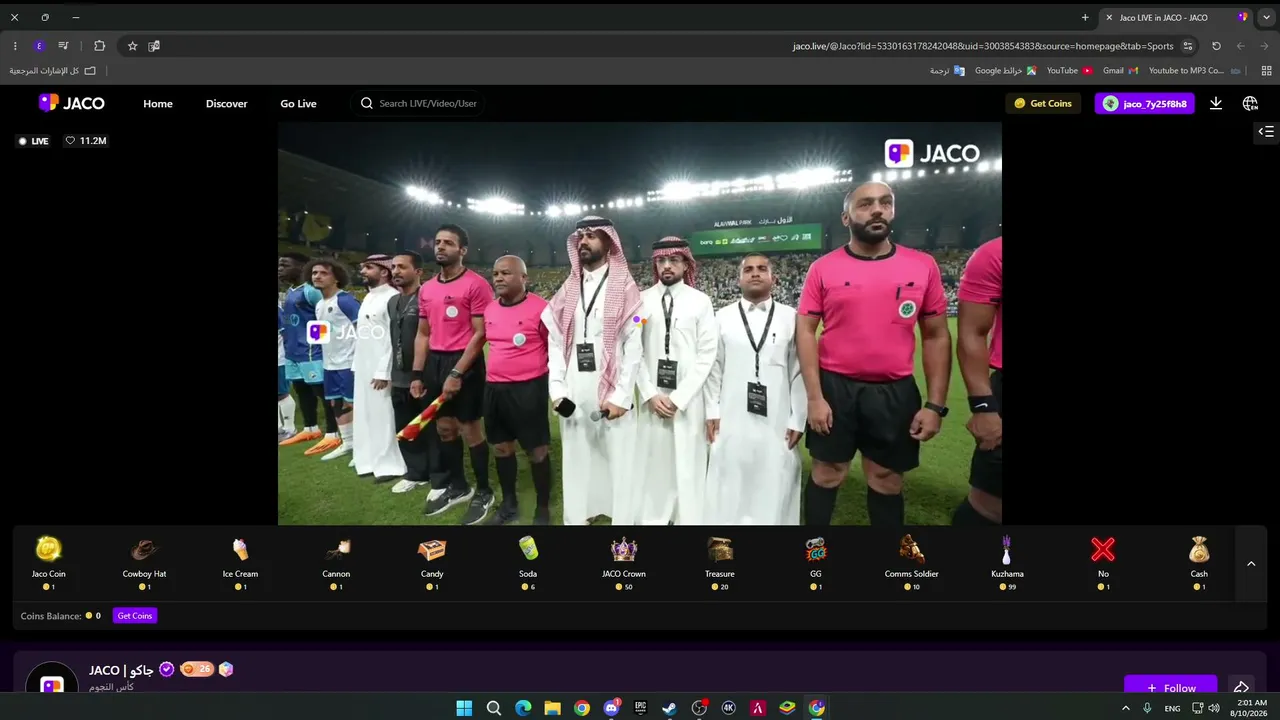The image size is (1280, 720).
Task: Open the volume control in system tray
Action: (1214, 708)
